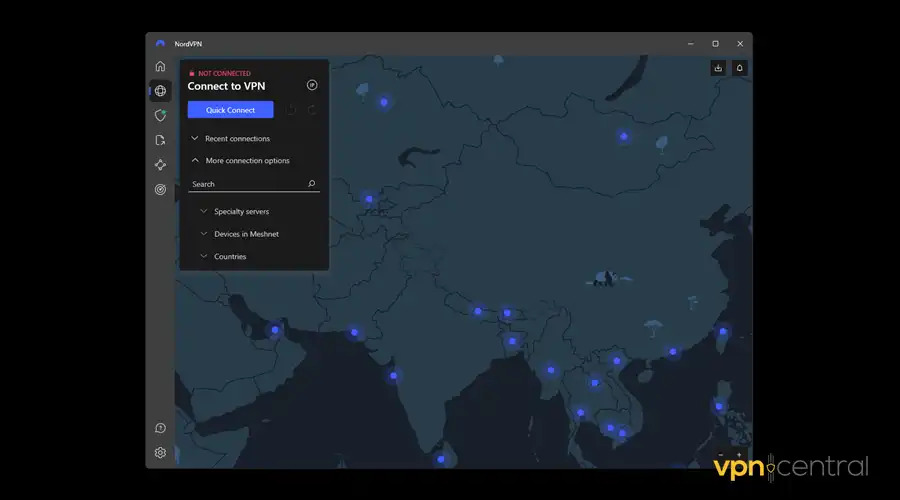Viewport: 900px width, 500px height.
Task: Click the search magnifier icon
Action: [x=311, y=184]
